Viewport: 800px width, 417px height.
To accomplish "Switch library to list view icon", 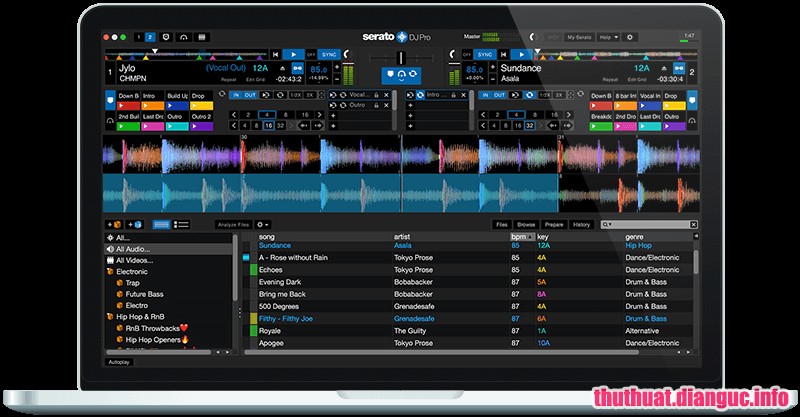I will point(181,225).
